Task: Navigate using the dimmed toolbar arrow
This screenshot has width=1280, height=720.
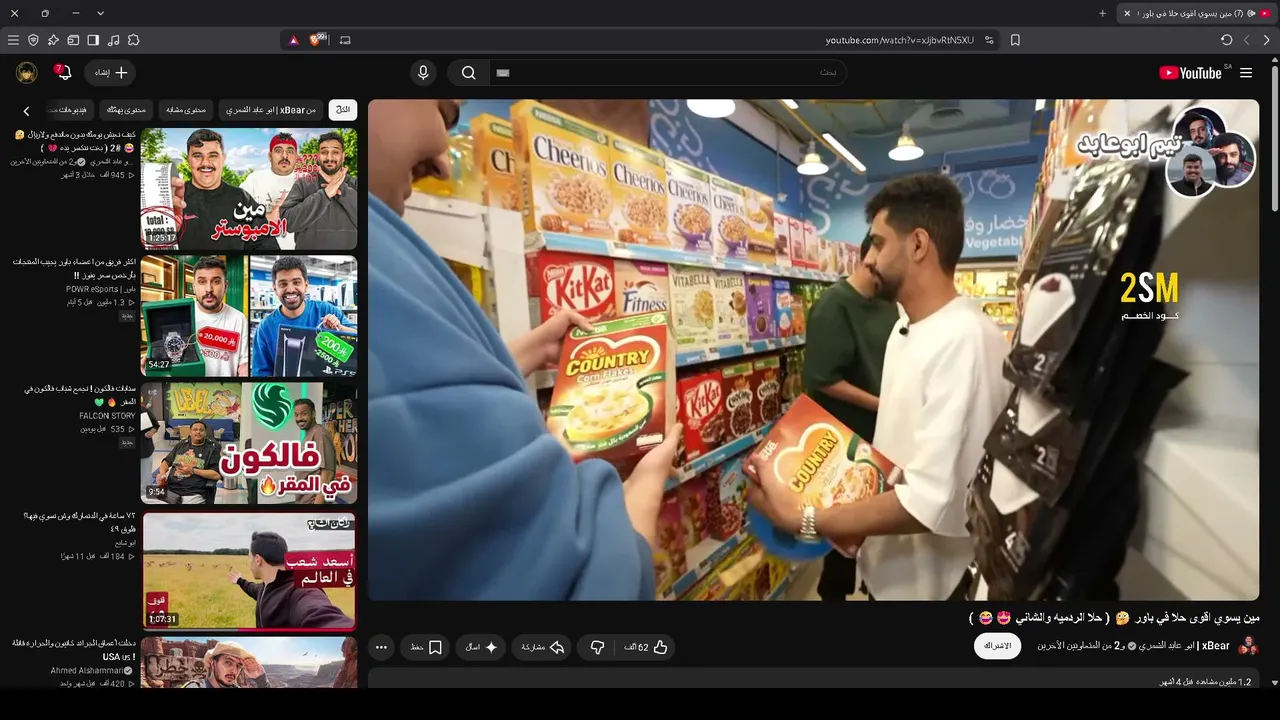Action: click(1247, 40)
